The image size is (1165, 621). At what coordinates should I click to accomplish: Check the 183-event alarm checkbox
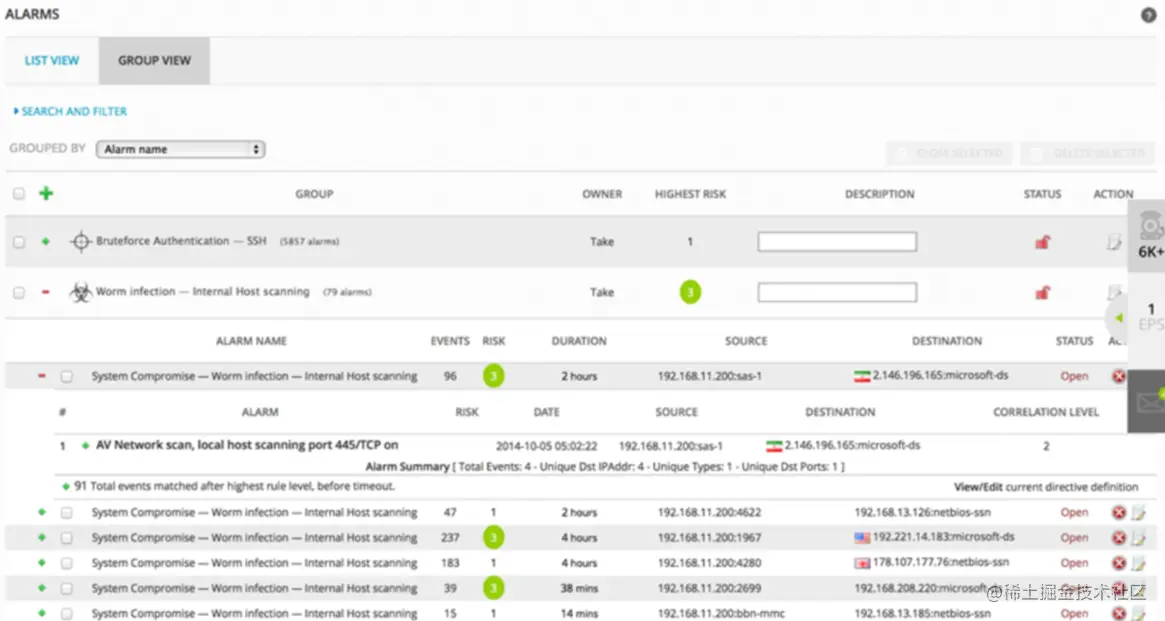(67, 563)
